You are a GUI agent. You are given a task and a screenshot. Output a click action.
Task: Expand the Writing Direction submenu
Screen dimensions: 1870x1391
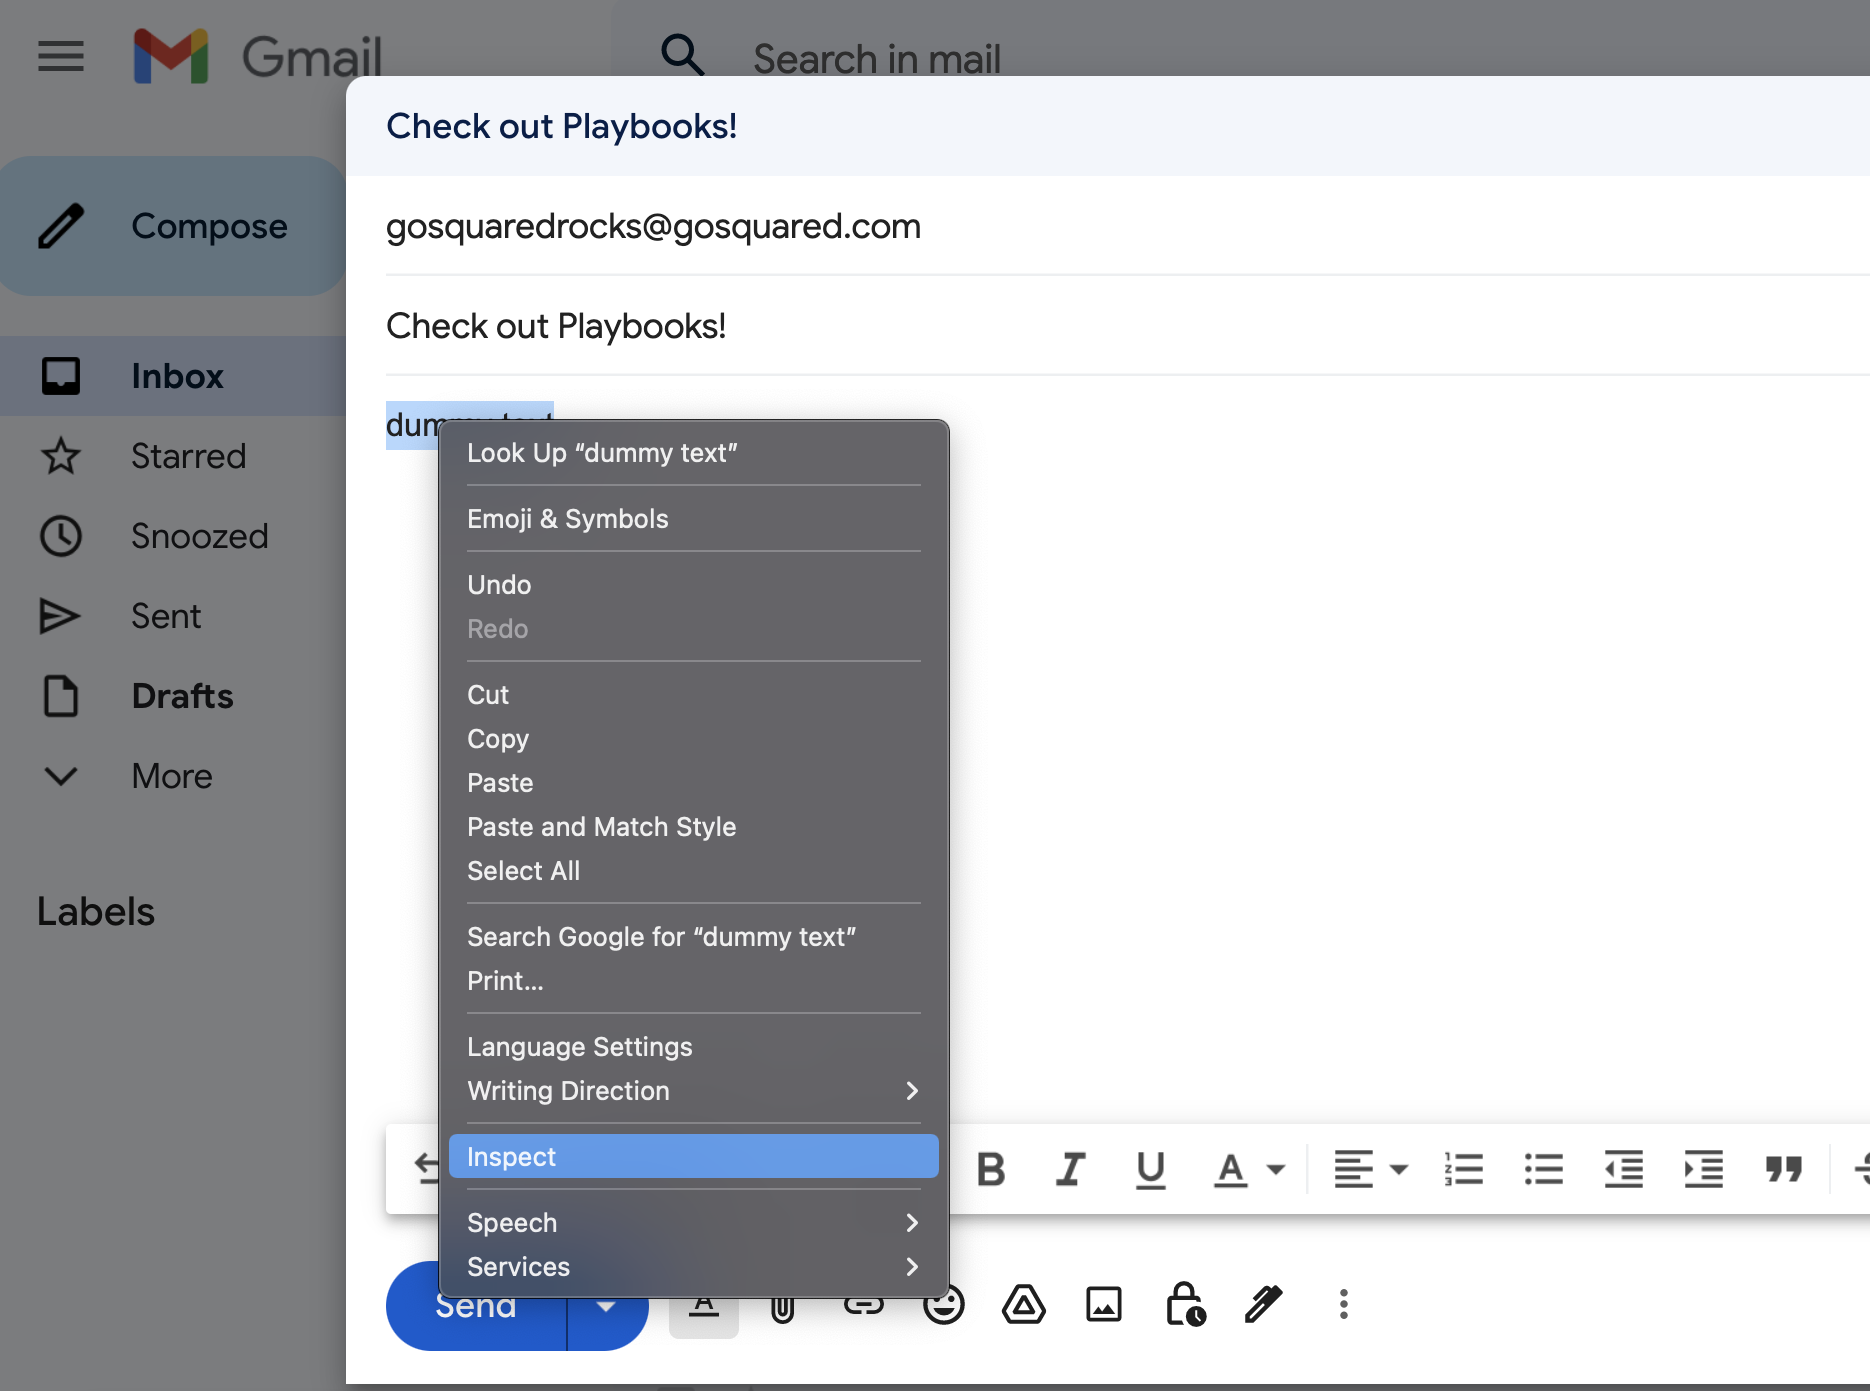click(x=694, y=1091)
